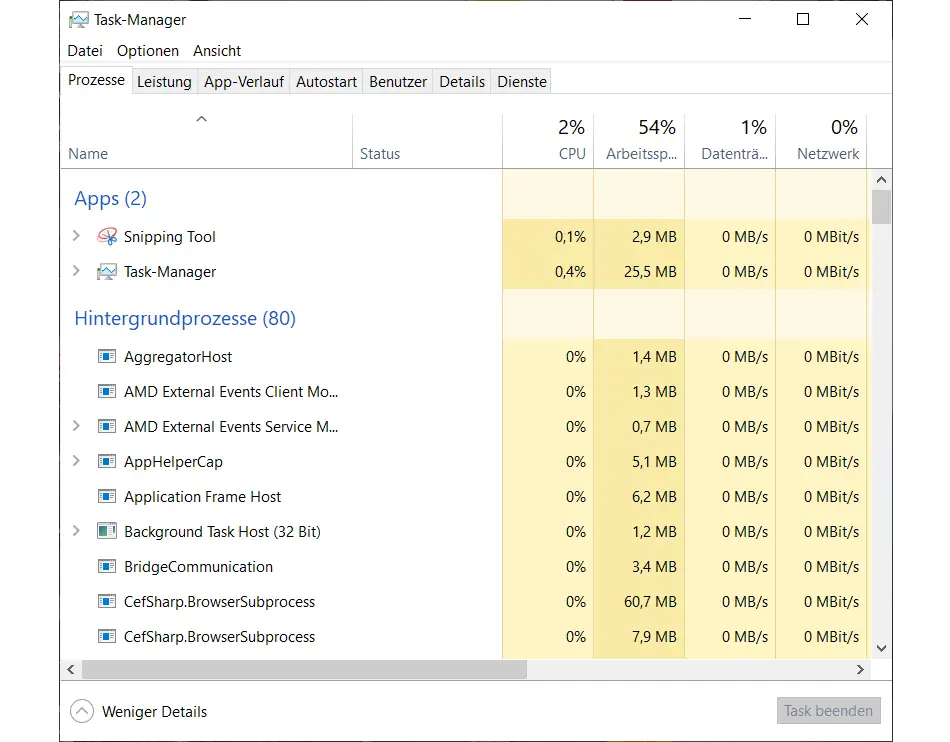Expand Background Task Host (32 Bit)
Viewport: 950px width, 742px height.
tap(76, 531)
